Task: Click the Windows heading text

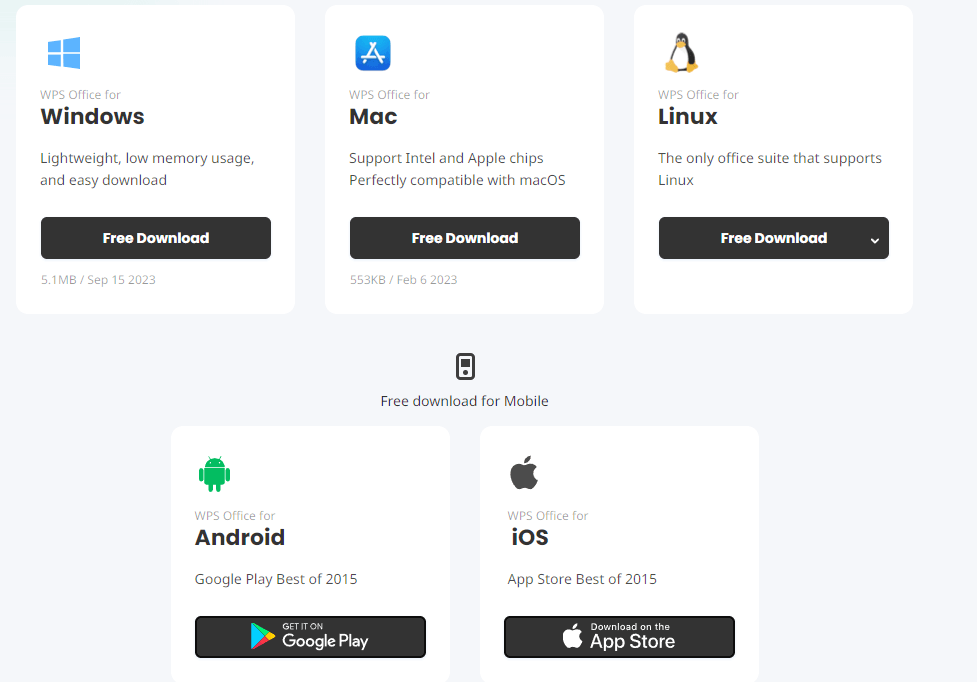Action: [x=92, y=116]
